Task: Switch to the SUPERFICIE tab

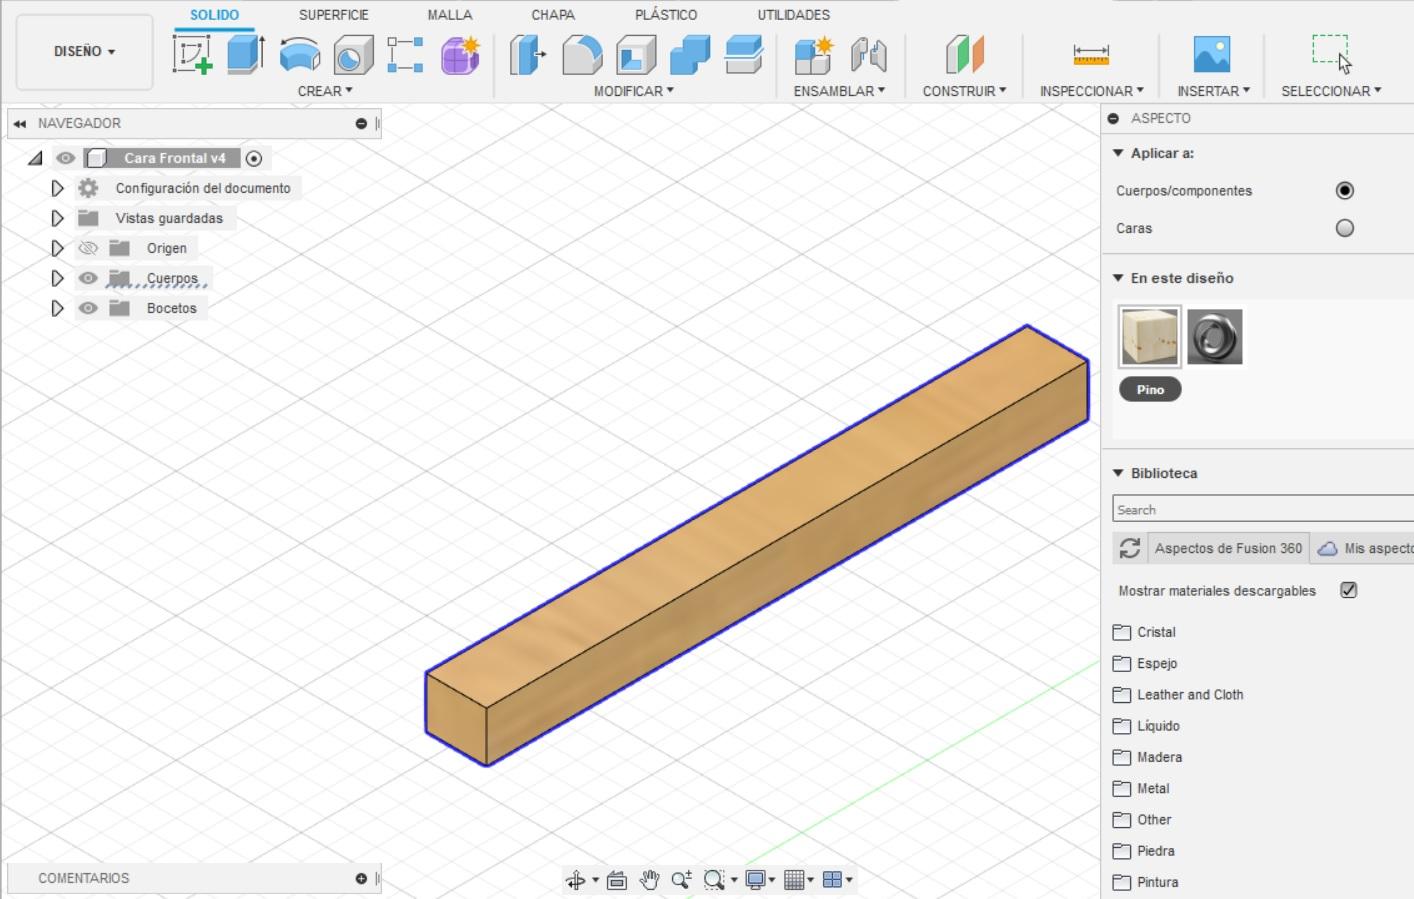Action: tap(334, 15)
